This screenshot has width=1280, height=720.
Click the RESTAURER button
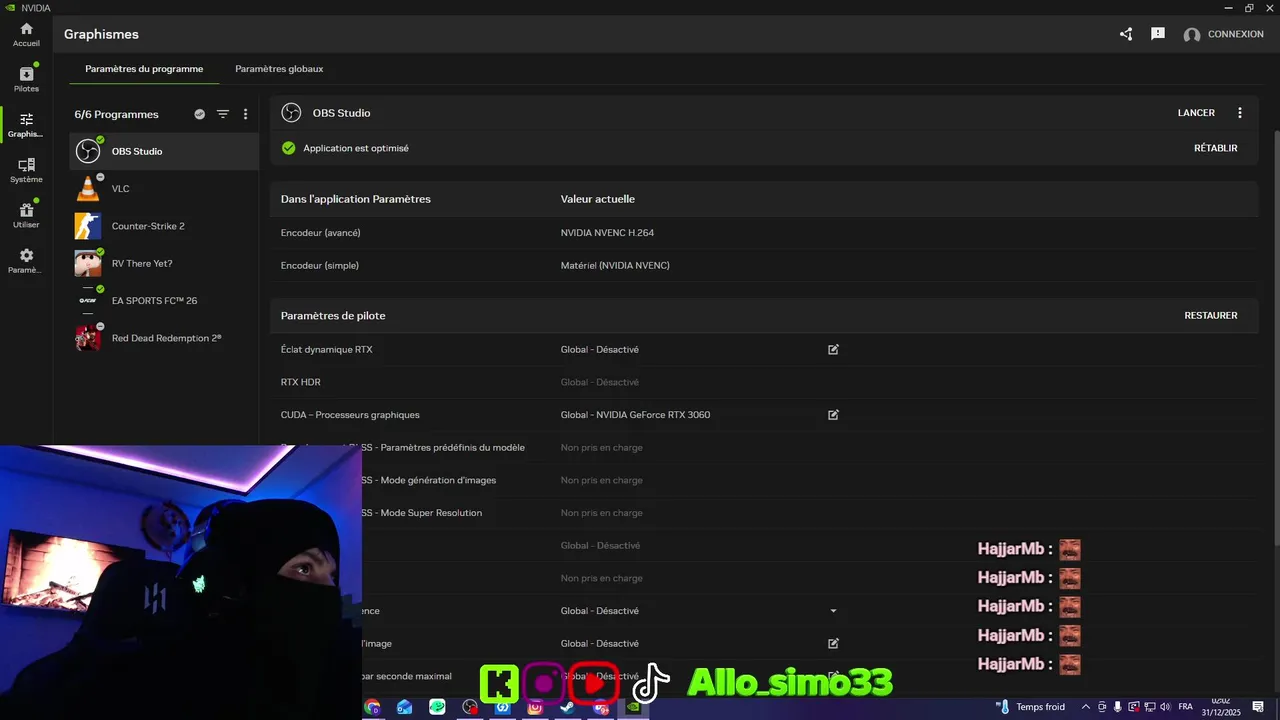[x=1211, y=315]
